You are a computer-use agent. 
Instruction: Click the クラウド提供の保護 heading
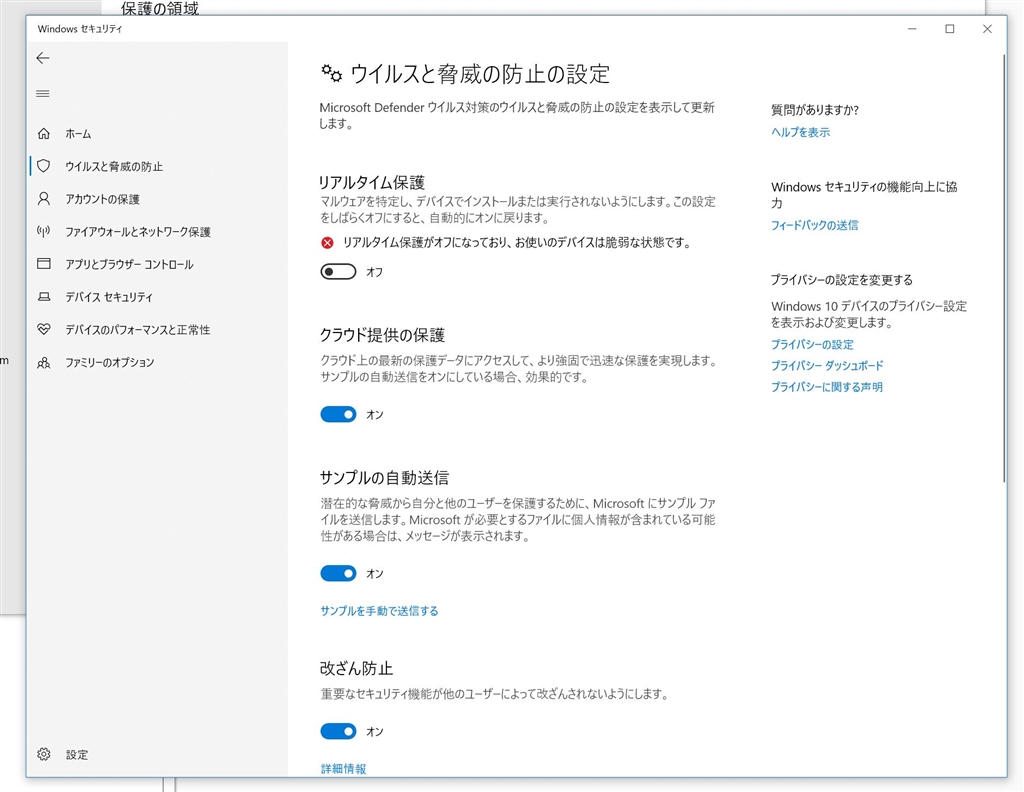382,335
